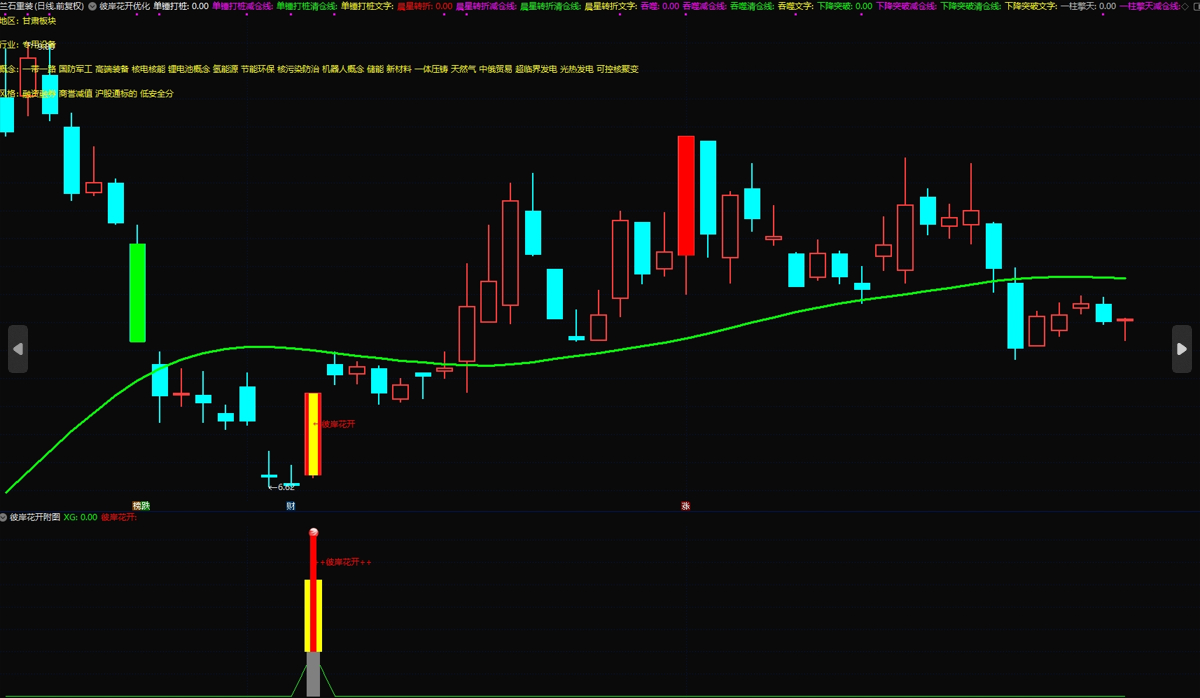1200x698 pixels.
Task: Select the 单锤打桩 indicator value label
Action: pyautogui.click(x=181, y=6)
